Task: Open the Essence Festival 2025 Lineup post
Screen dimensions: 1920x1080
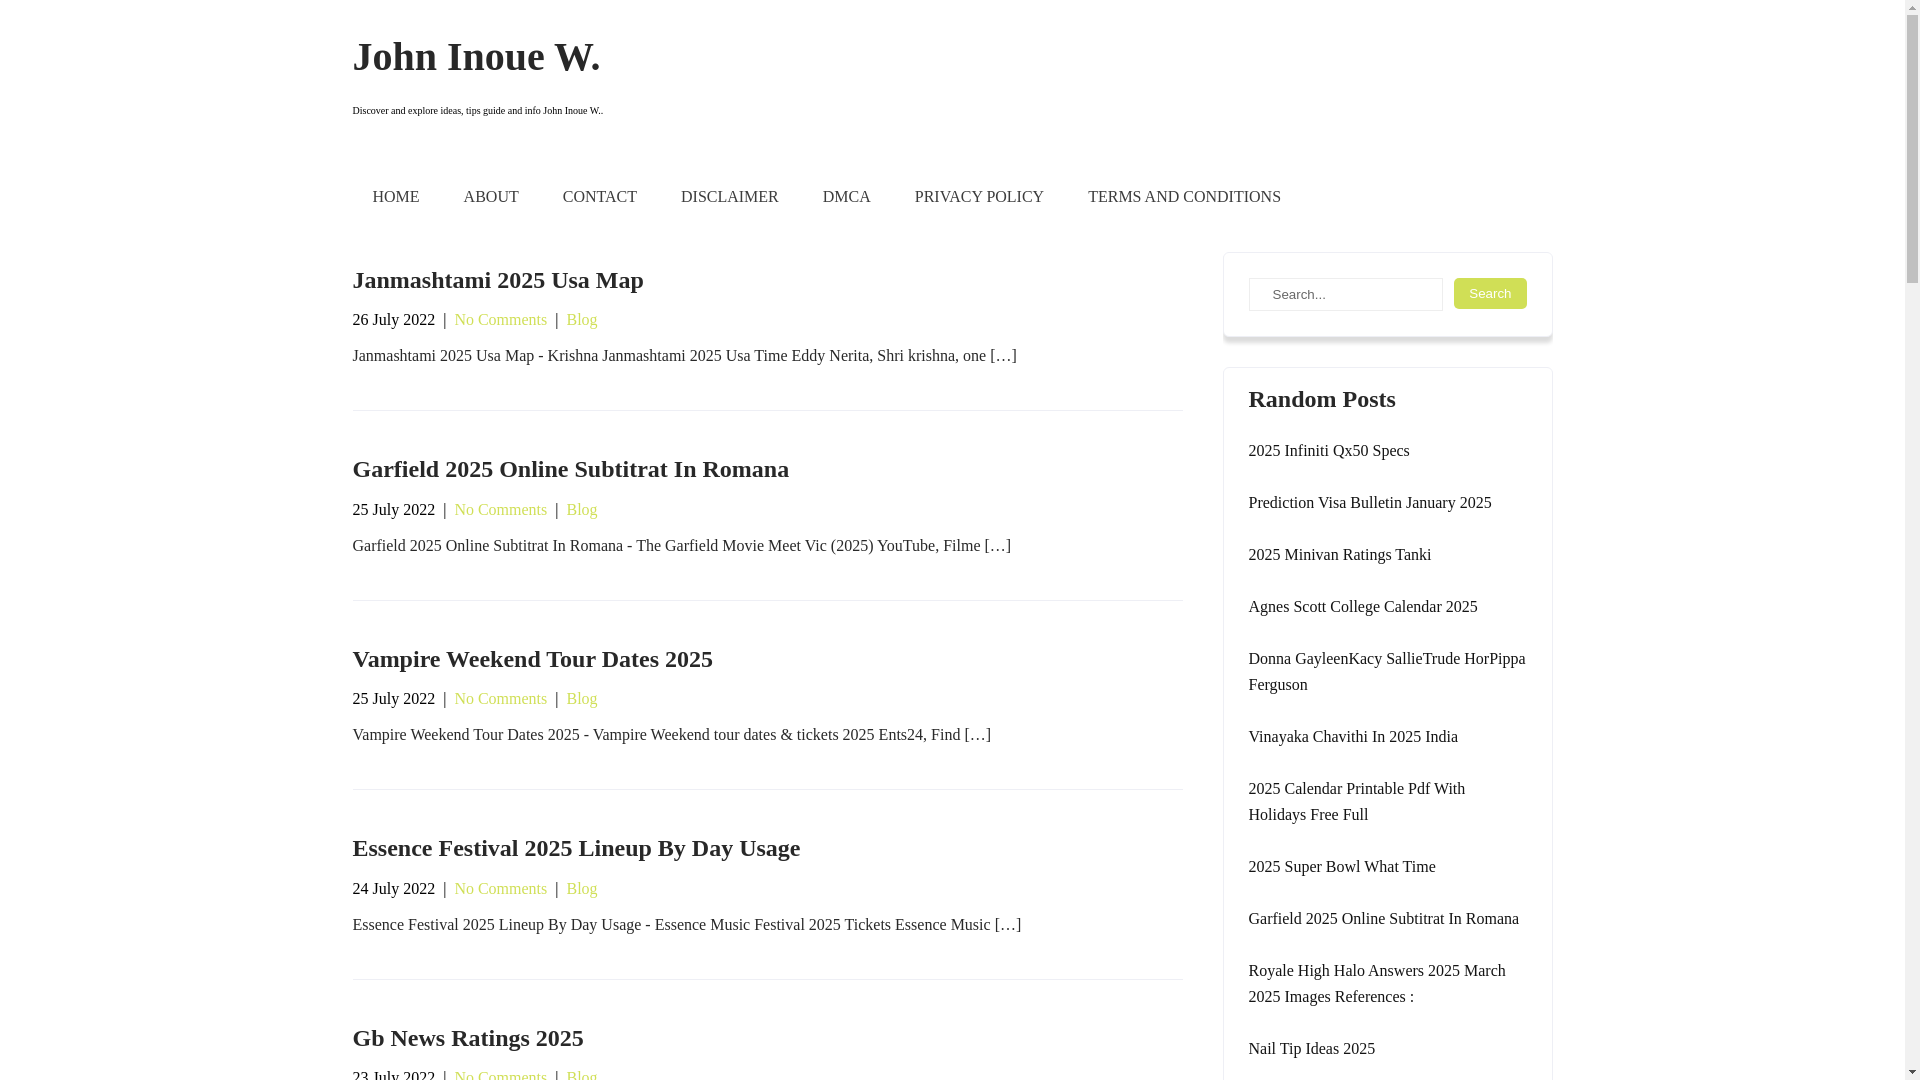Action: tap(576, 848)
